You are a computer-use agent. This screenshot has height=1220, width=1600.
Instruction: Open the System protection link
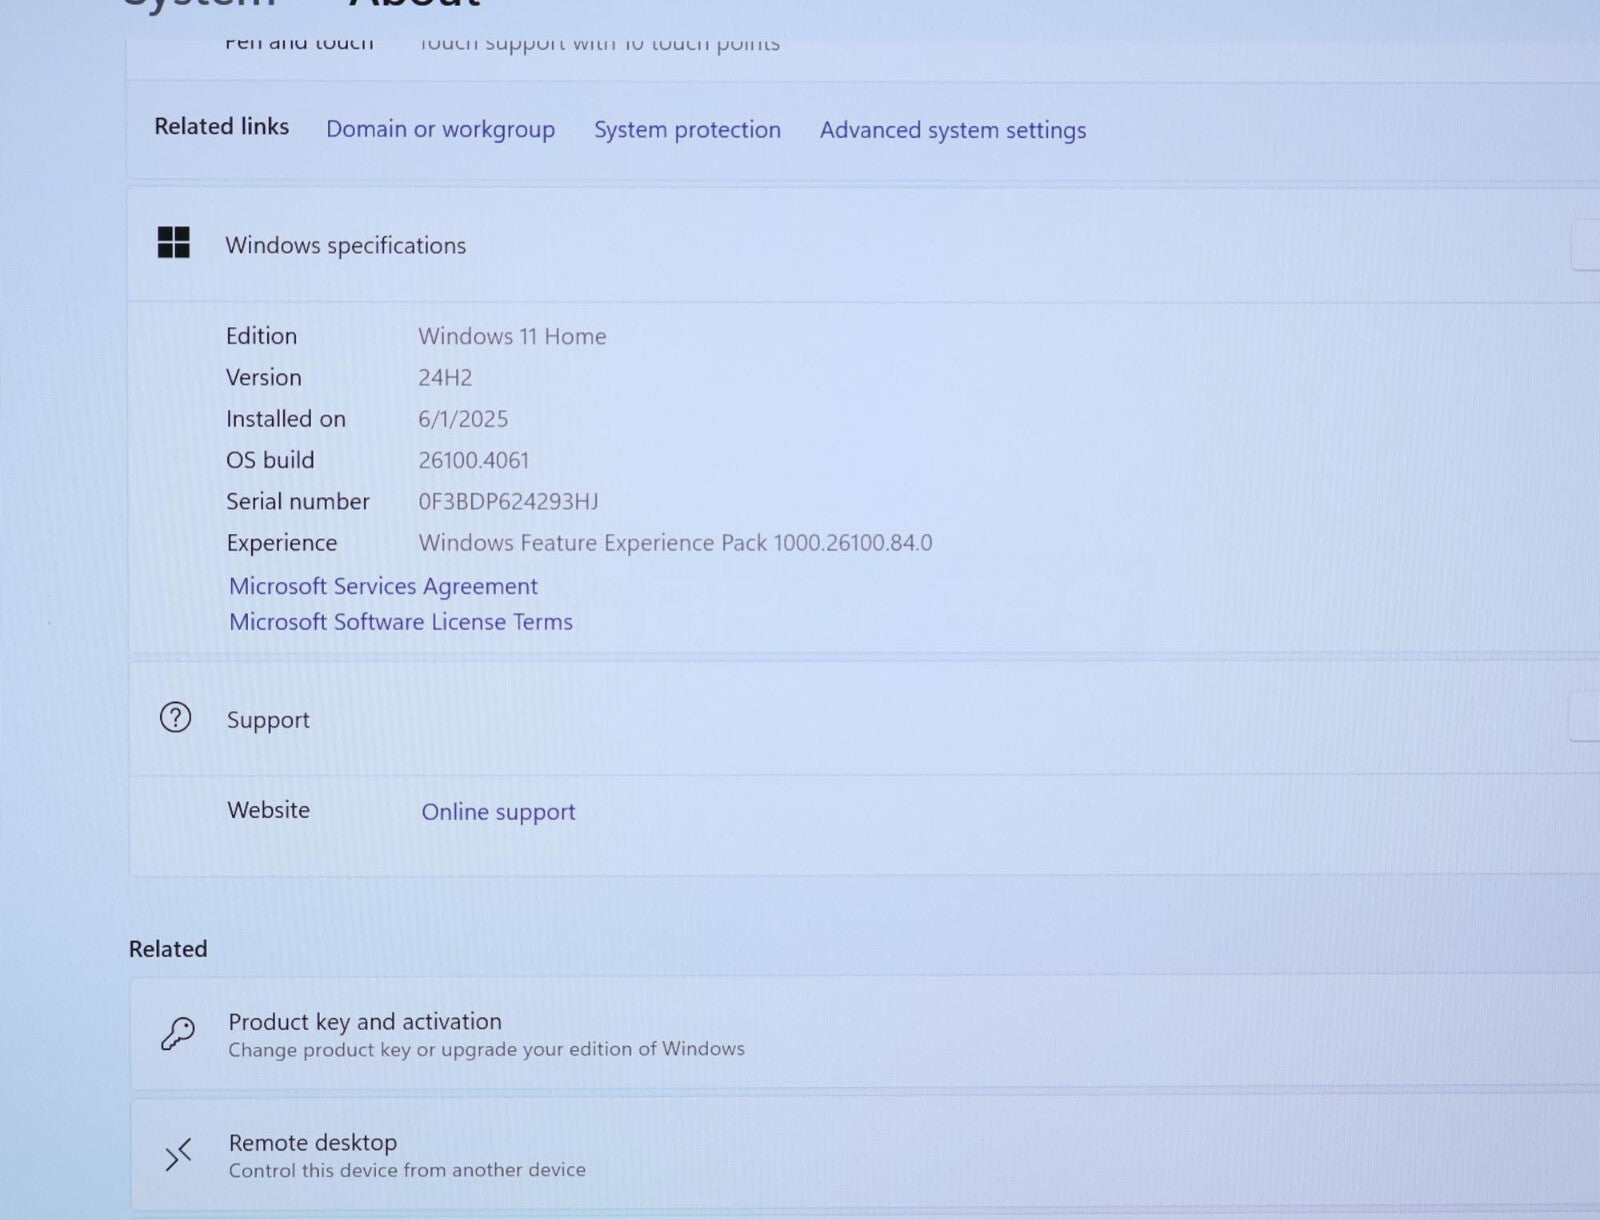pos(687,130)
